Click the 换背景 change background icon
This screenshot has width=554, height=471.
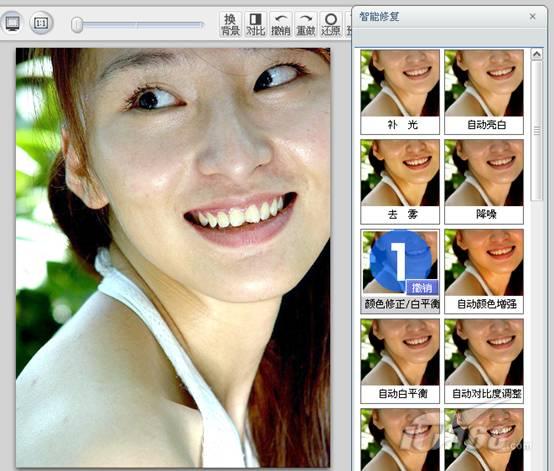230,24
